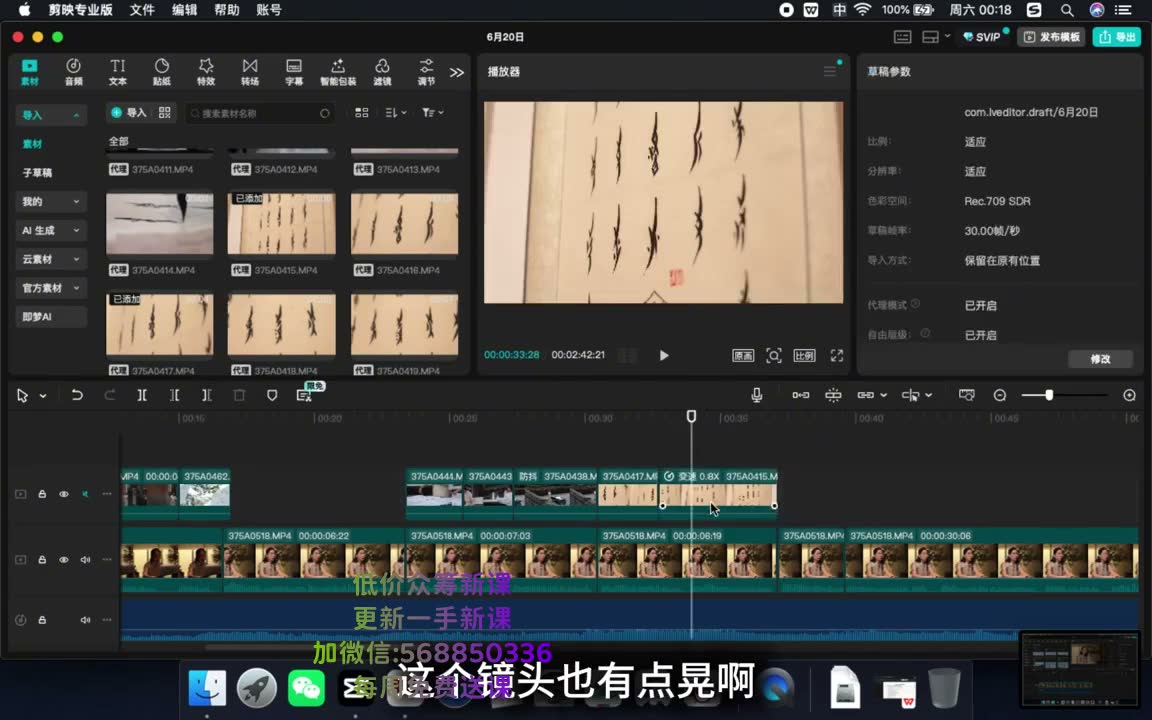Toggle linkage icon in timeline toolbar
Image resolution: width=1152 pixels, height=720 pixels.
pos(865,395)
